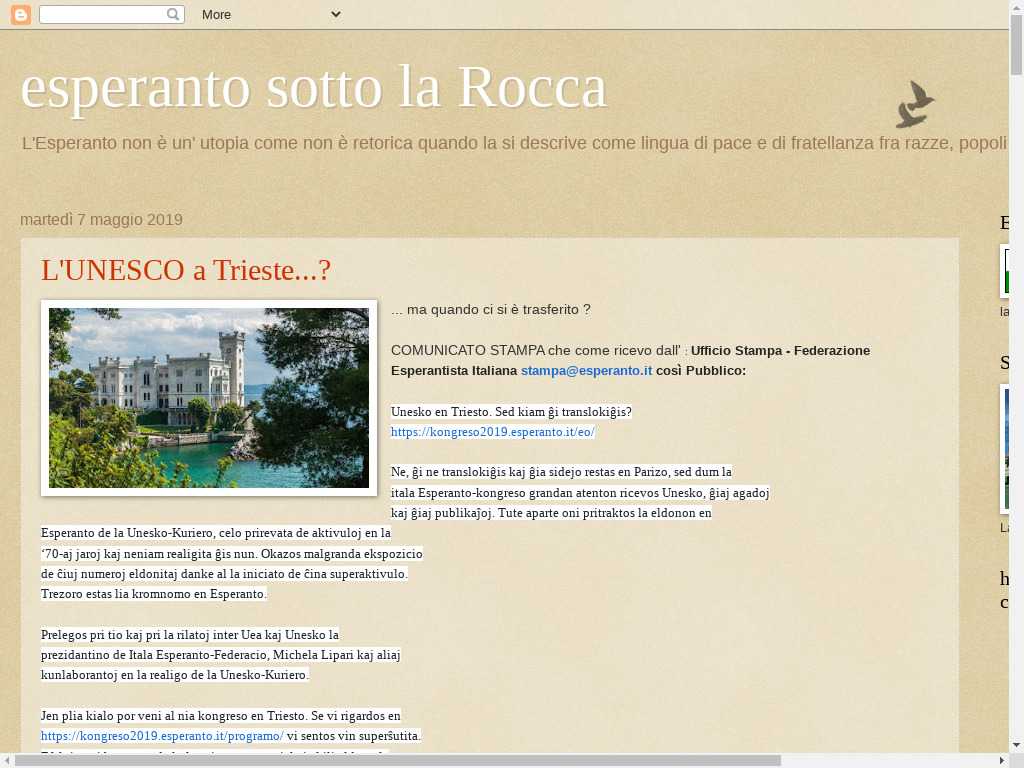Click the vertical scrollbar thumb
The width and height of the screenshot is (1024, 768).
[1017, 44]
